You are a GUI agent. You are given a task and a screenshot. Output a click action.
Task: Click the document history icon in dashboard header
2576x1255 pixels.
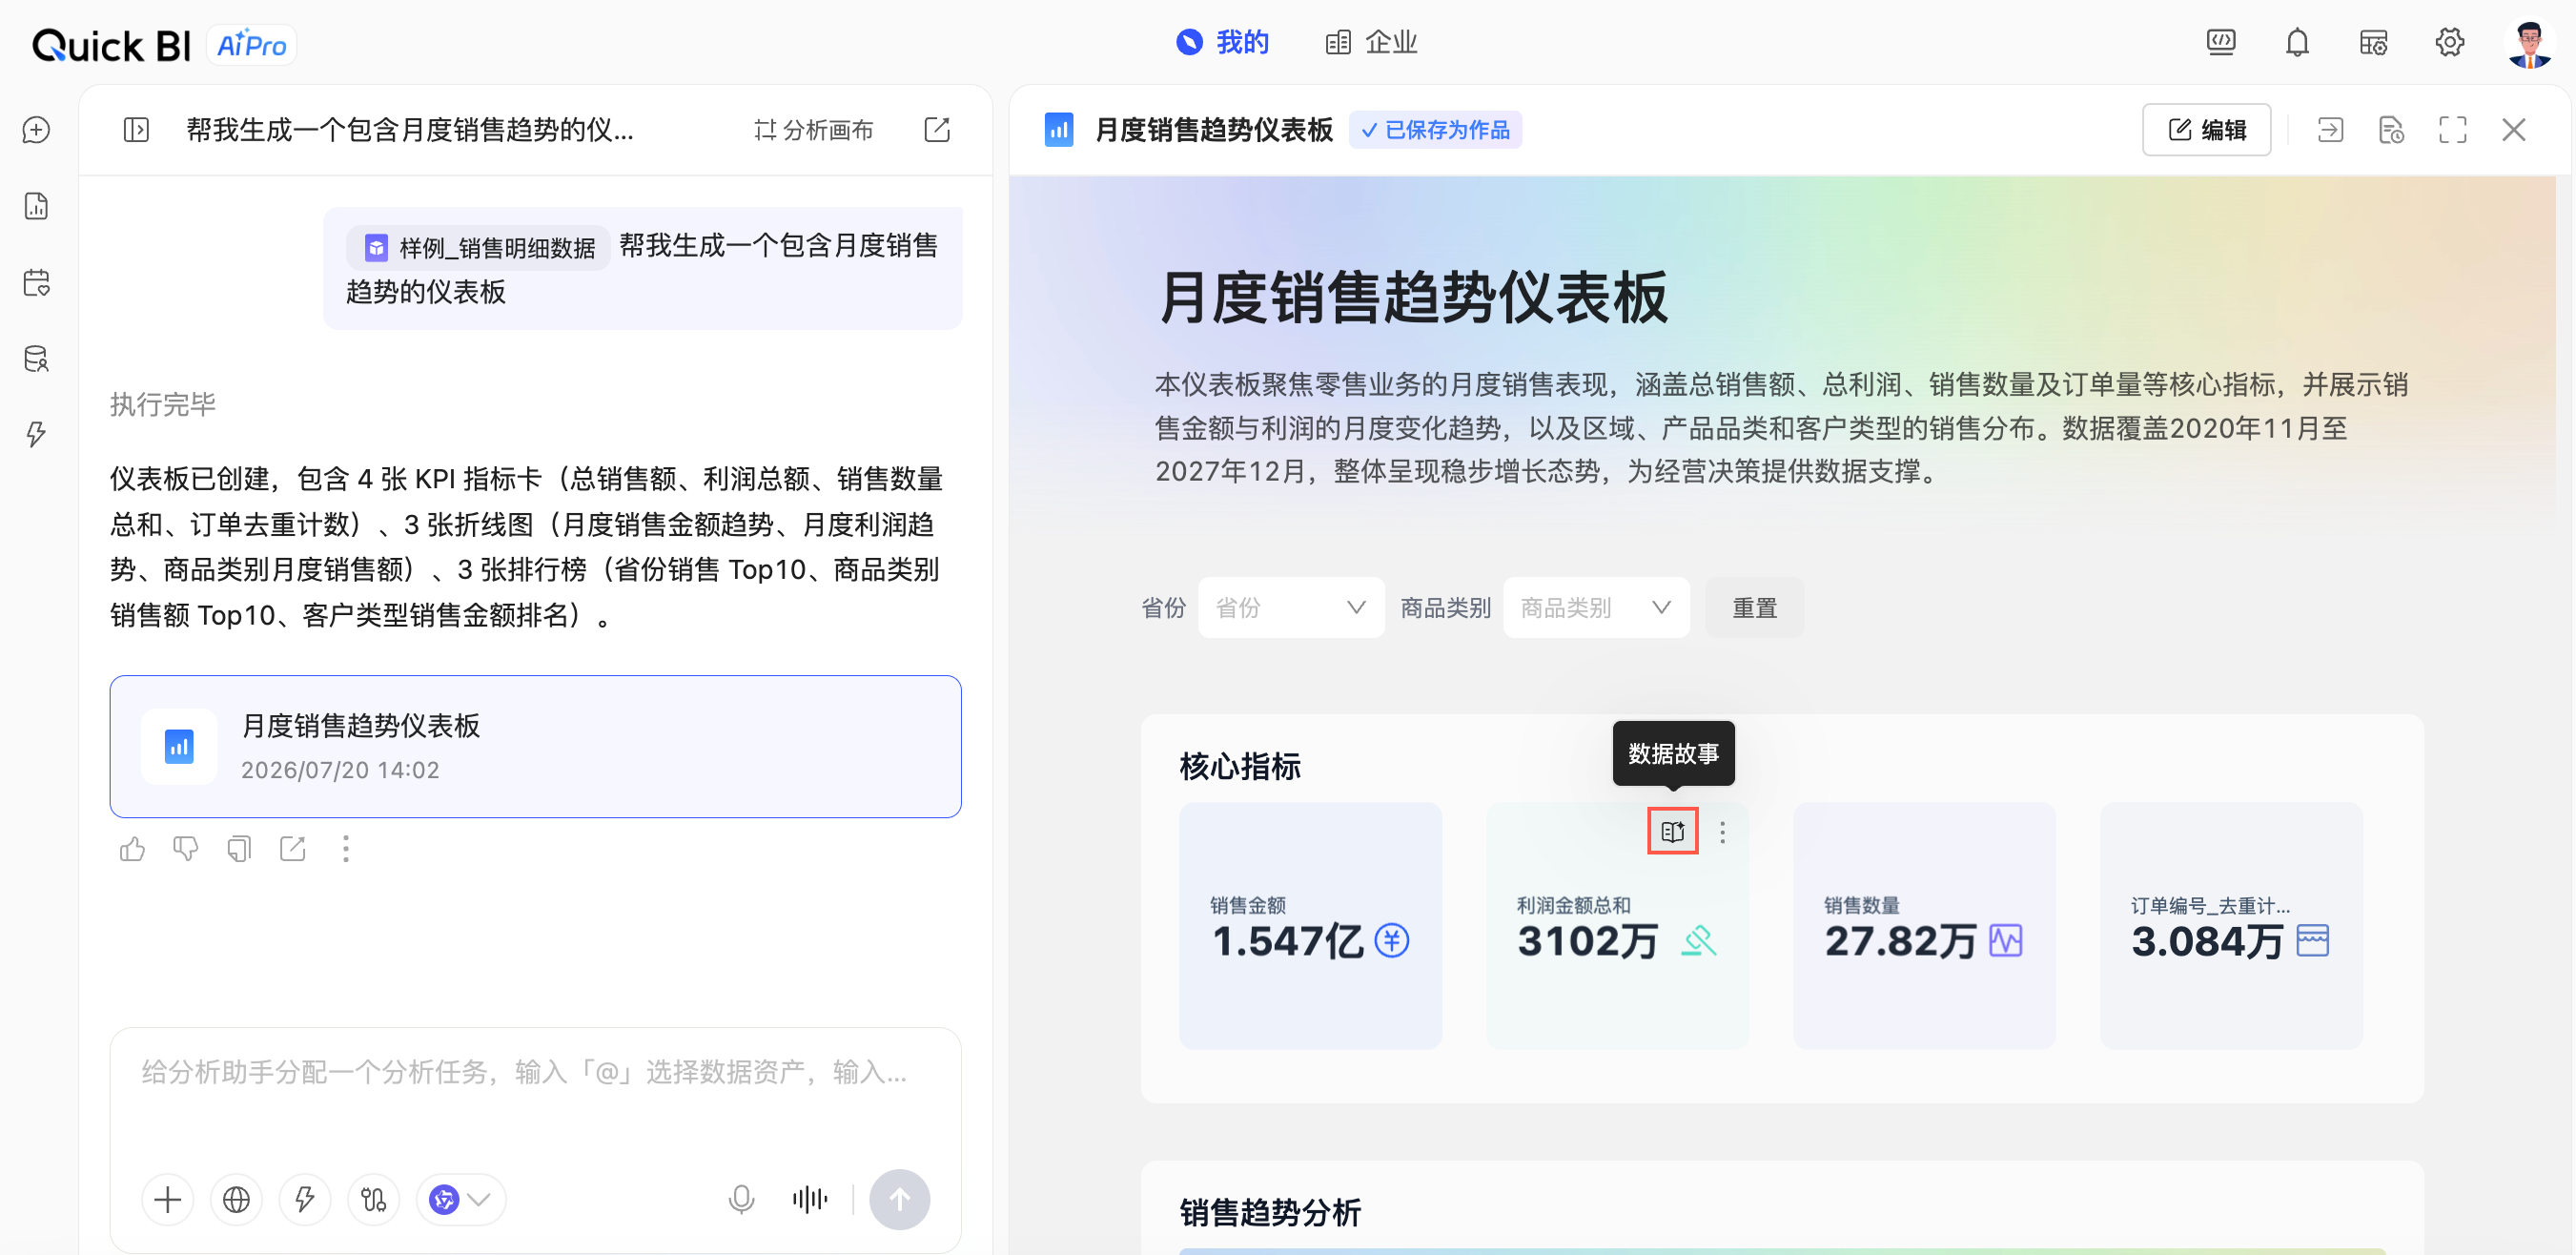point(2391,130)
